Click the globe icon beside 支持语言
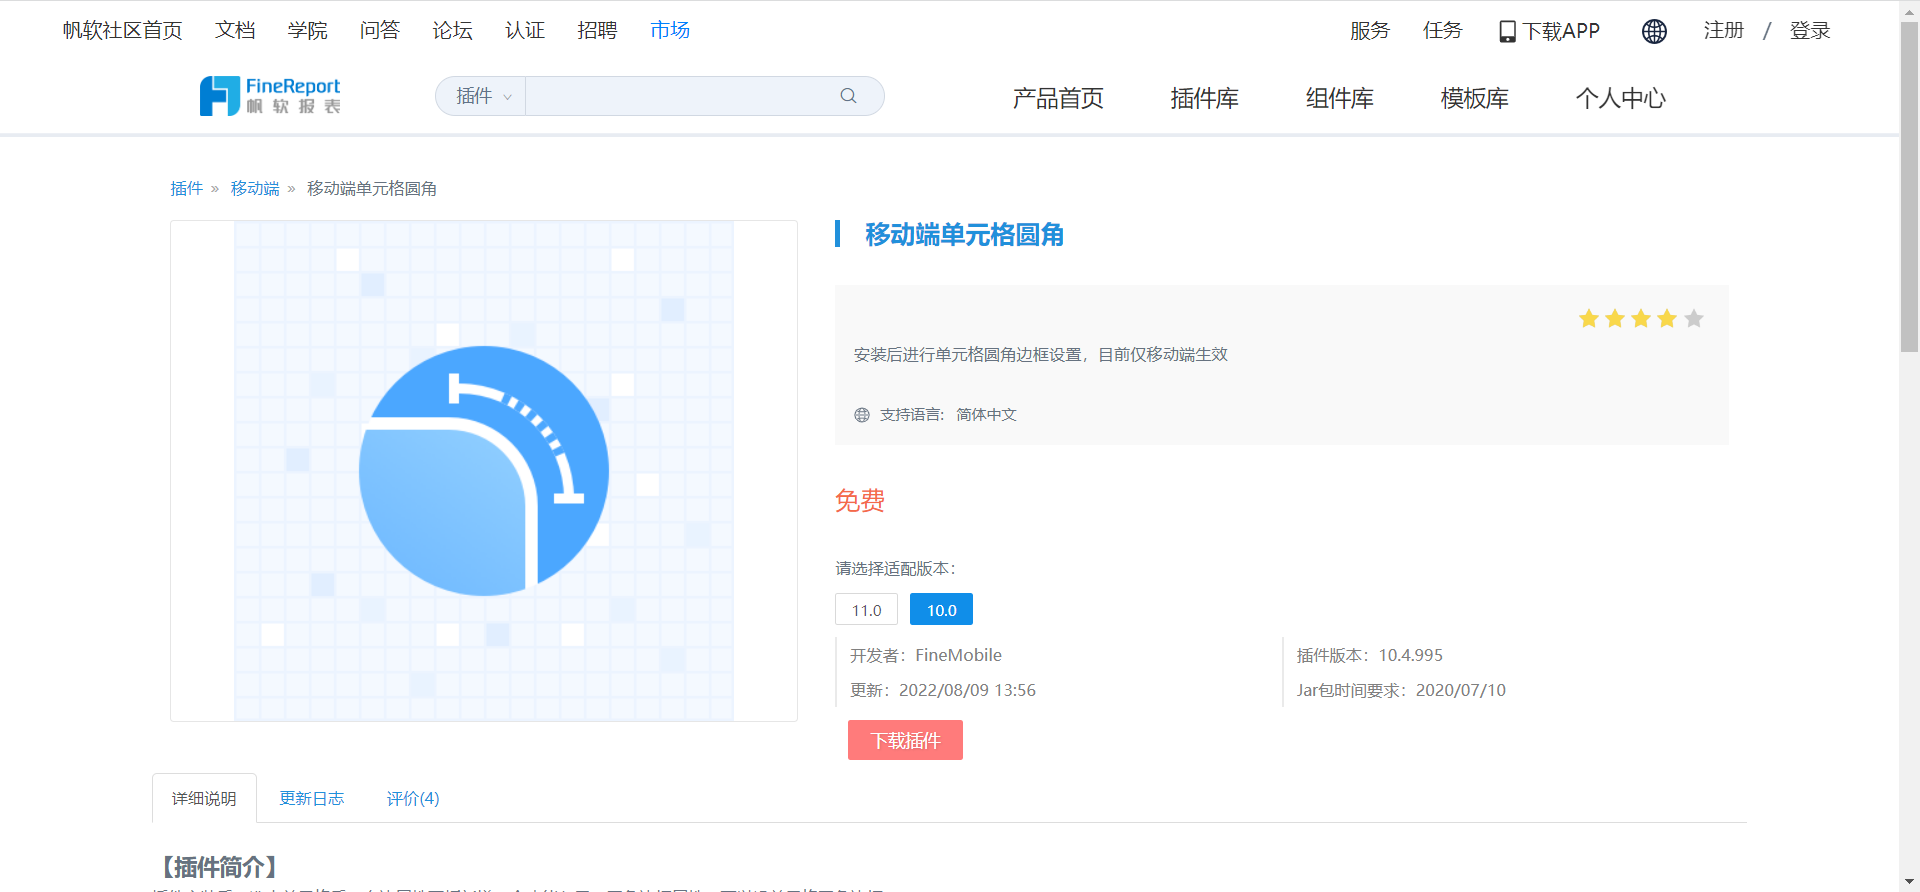This screenshot has width=1920, height=892. click(x=862, y=415)
